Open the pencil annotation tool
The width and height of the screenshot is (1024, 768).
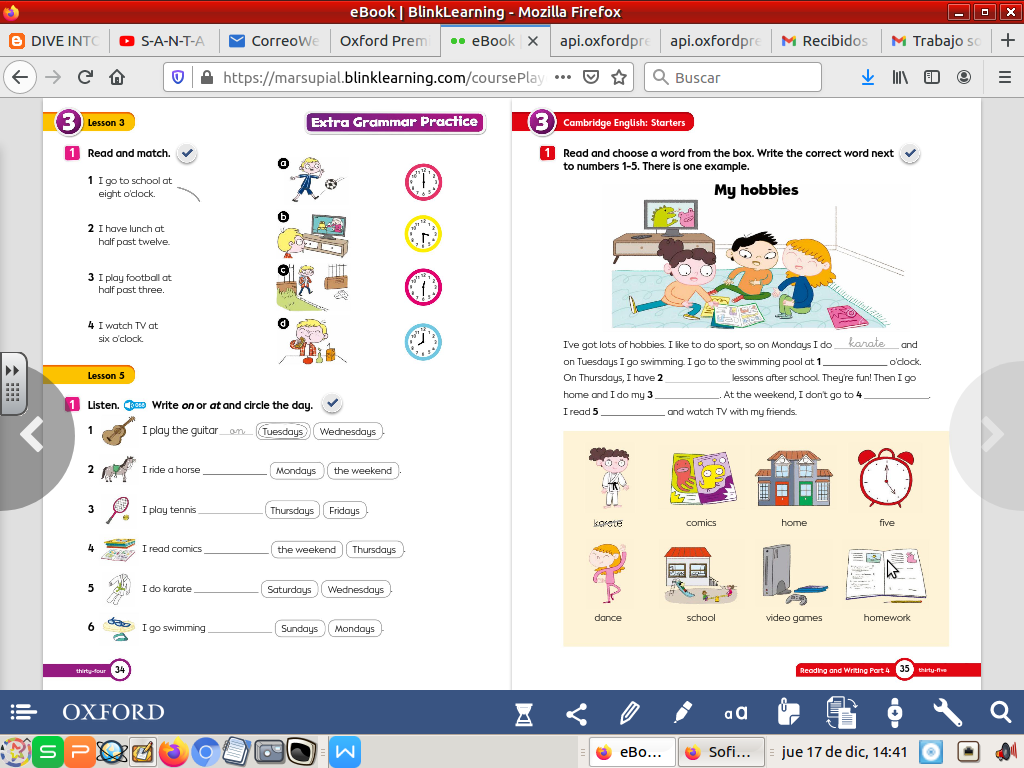coord(630,713)
